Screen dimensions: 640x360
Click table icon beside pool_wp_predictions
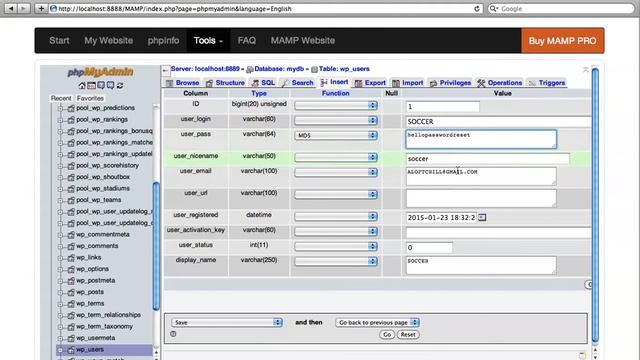pyautogui.click(x=71, y=108)
